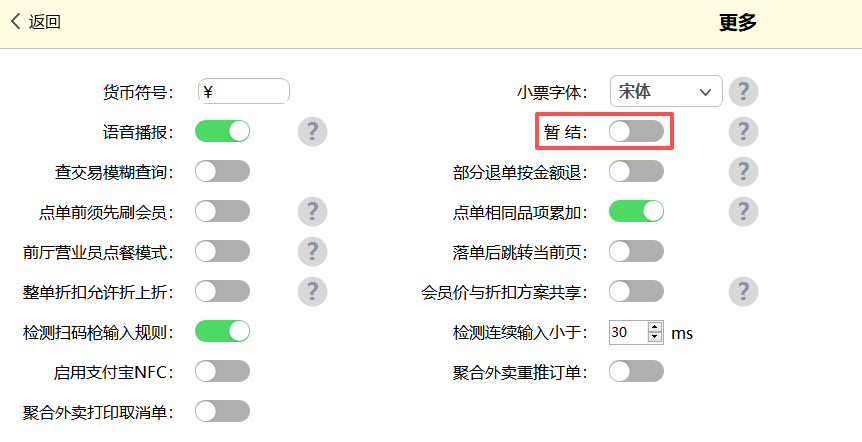This screenshot has height=442, width=862.
Task: Click the help icon beside 点单前须先刷会员
Action: point(312,211)
